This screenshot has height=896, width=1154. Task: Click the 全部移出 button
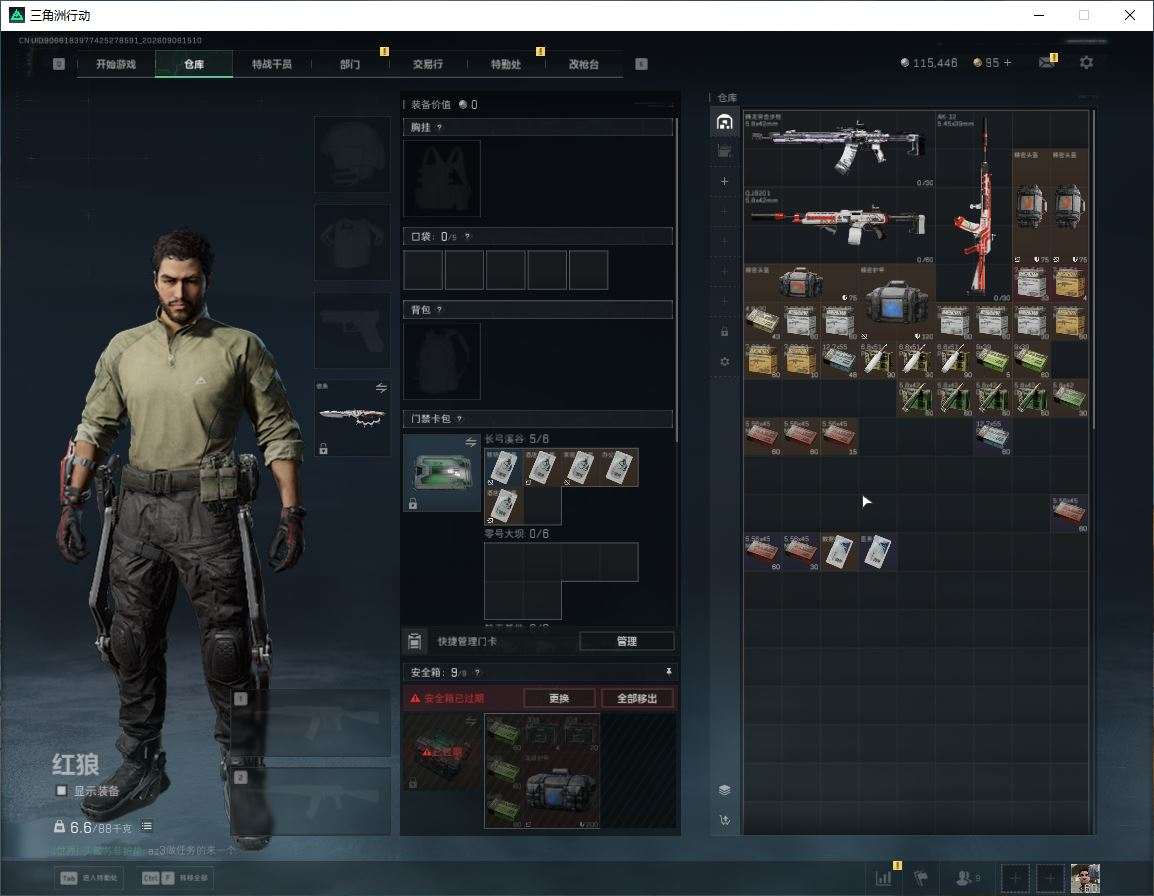[x=637, y=698]
